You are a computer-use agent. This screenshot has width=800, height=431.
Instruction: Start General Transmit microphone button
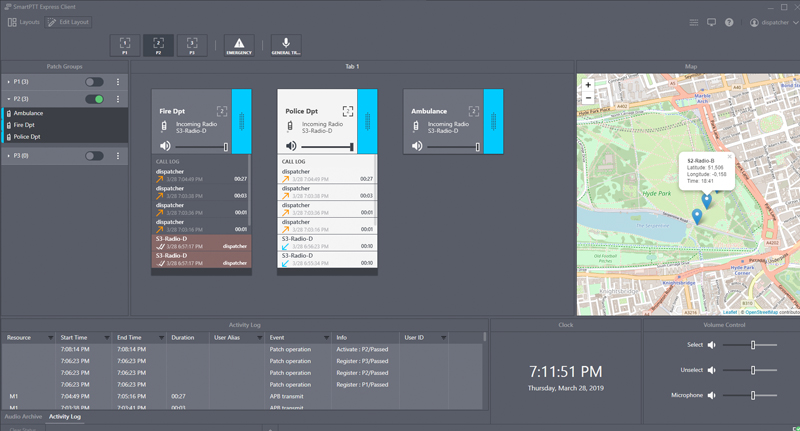coord(286,45)
